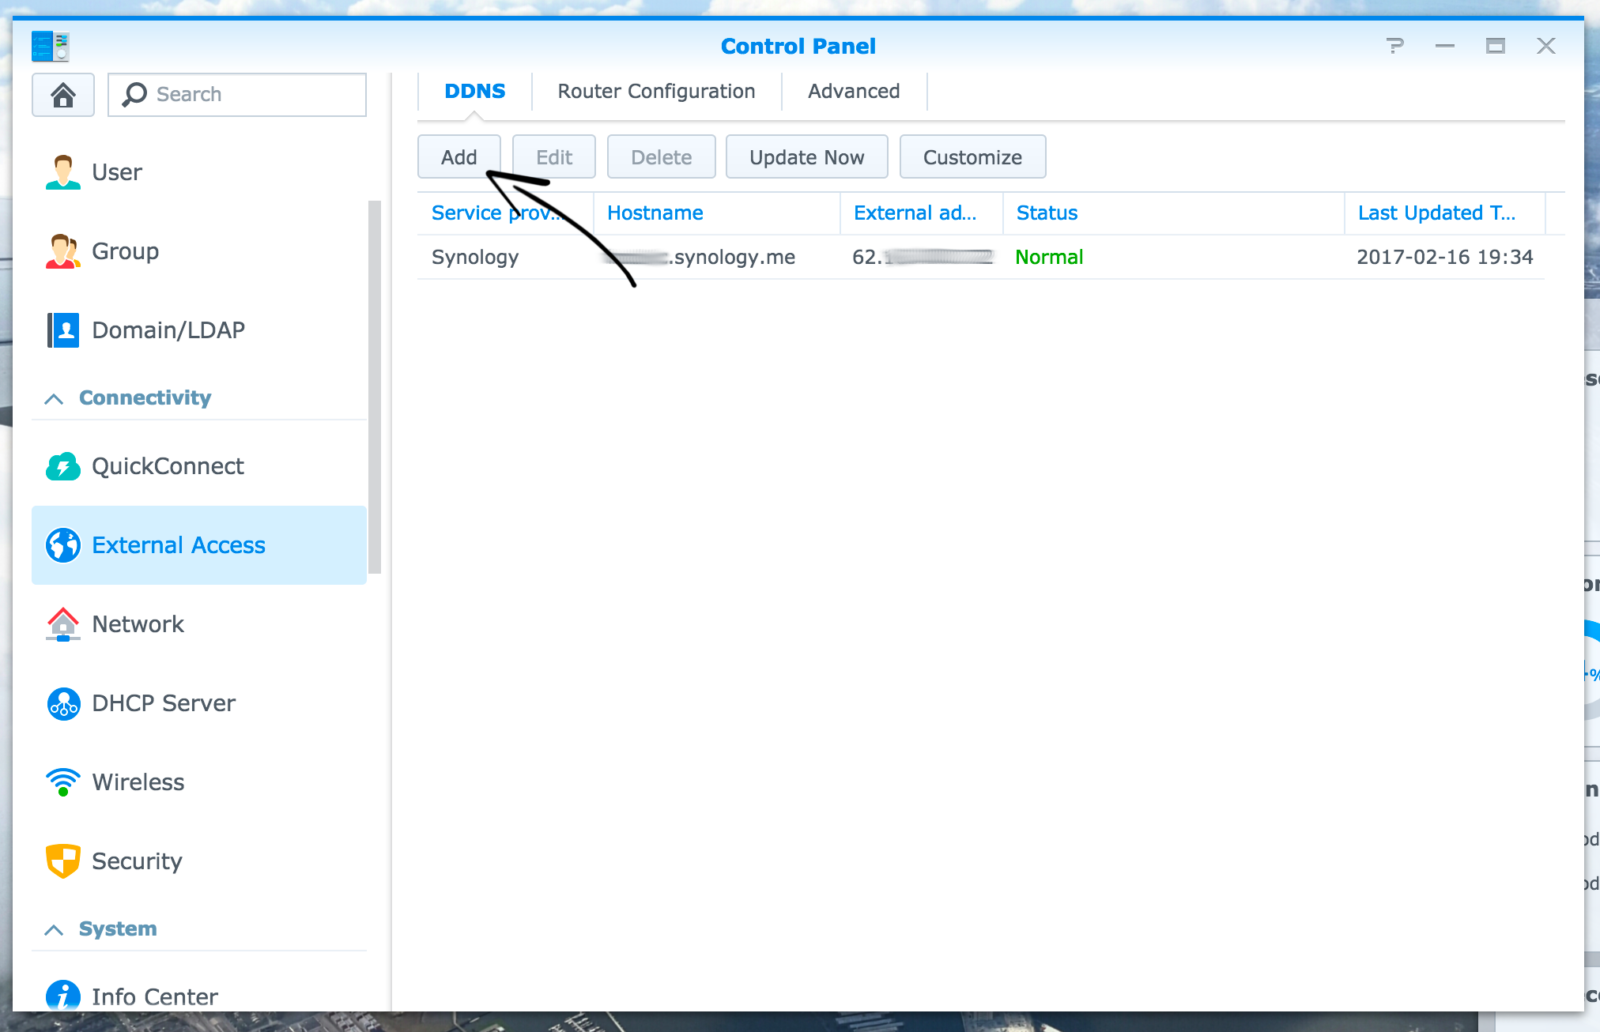The height and width of the screenshot is (1032, 1600).
Task: Click the Delete button
Action: click(x=661, y=157)
